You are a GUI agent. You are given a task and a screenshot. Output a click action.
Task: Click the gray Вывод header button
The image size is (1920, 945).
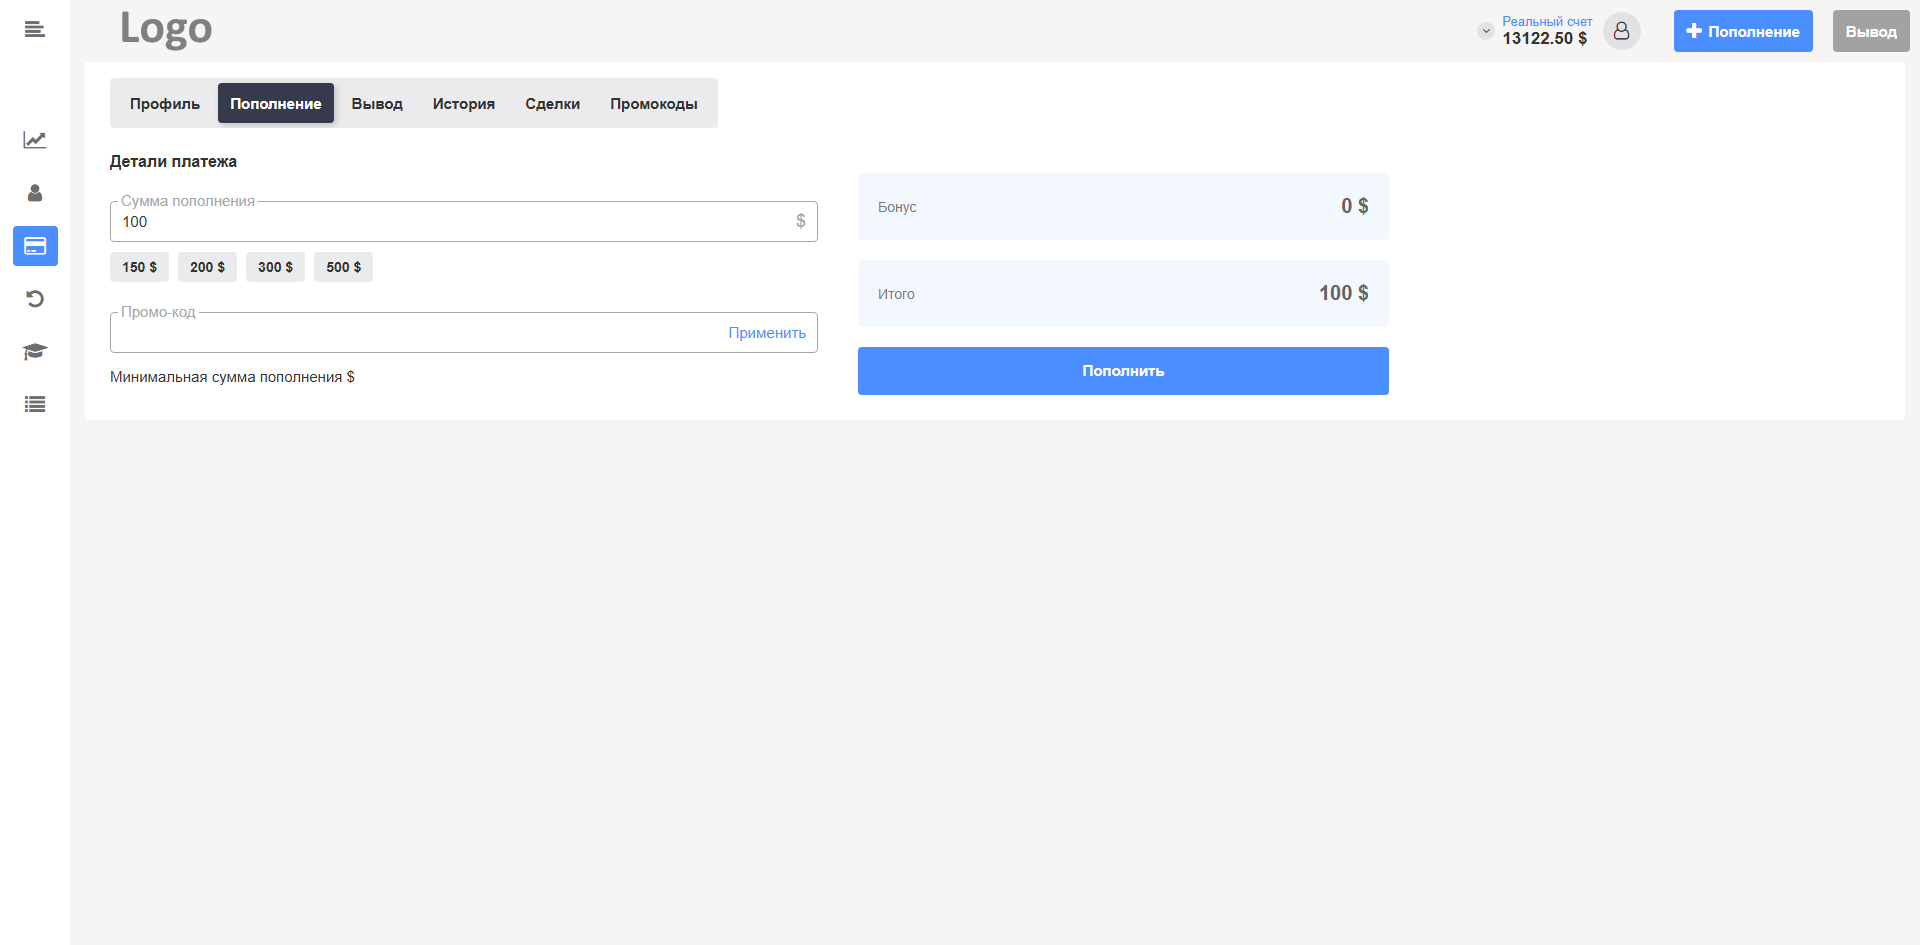1870,32
